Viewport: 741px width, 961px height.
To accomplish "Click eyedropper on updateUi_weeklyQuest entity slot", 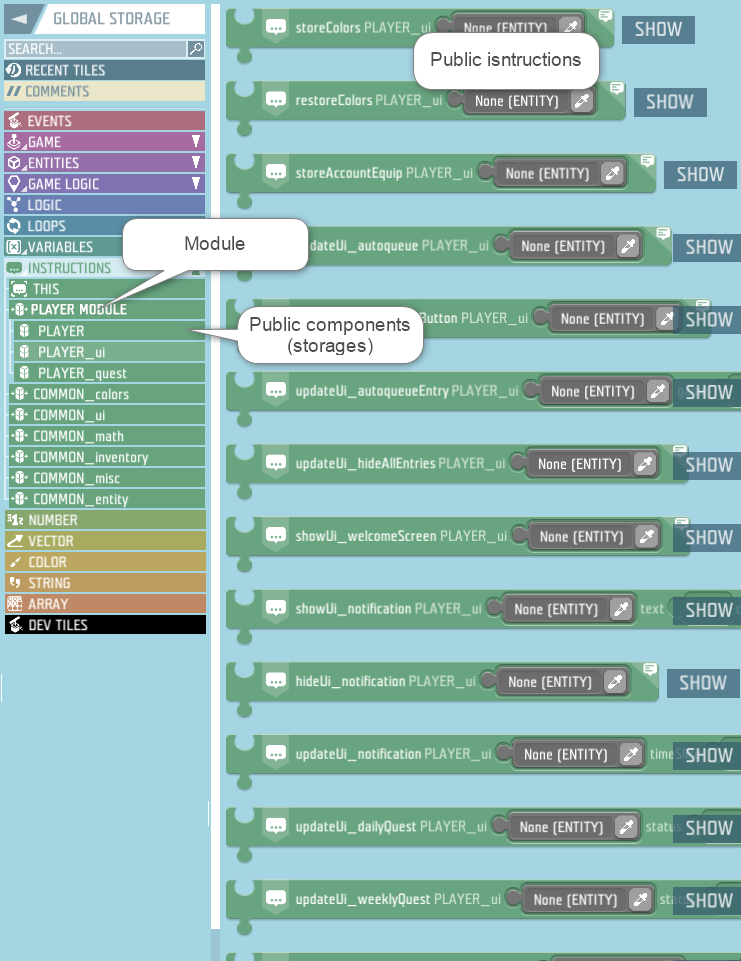I will (x=641, y=900).
